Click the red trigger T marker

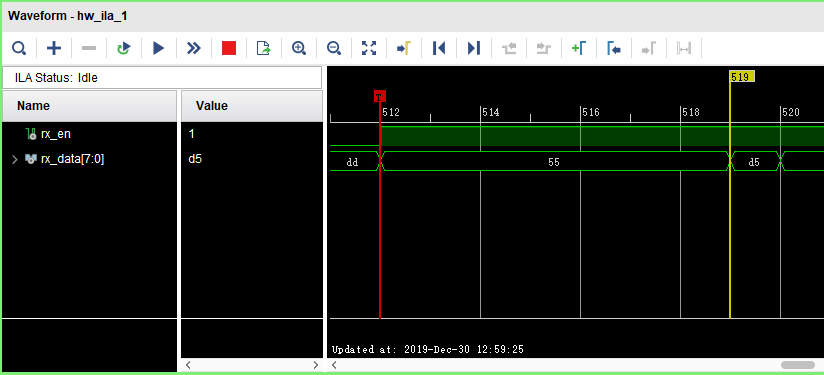point(380,96)
